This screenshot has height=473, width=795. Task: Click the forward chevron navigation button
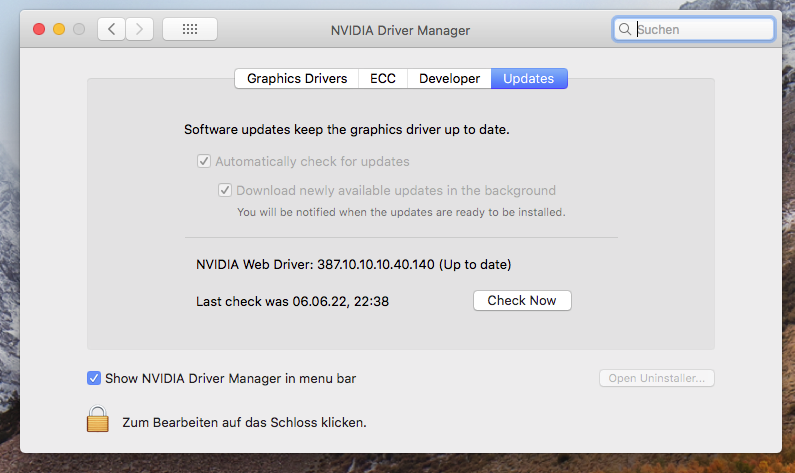pyautogui.click(x=139, y=30)
